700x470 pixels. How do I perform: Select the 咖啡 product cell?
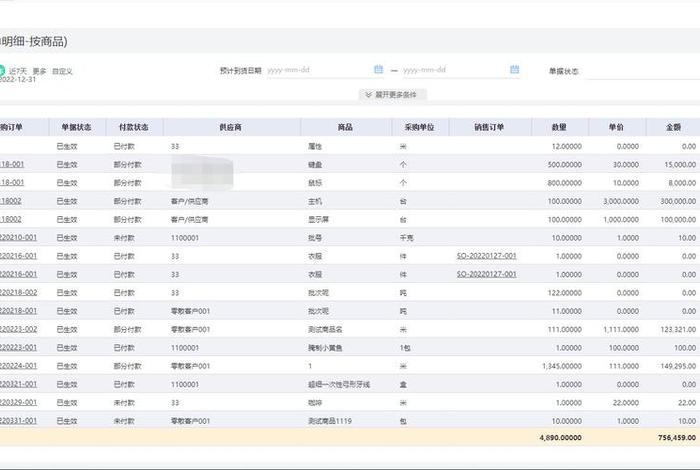pyautogui.click(x=315, y=403)
